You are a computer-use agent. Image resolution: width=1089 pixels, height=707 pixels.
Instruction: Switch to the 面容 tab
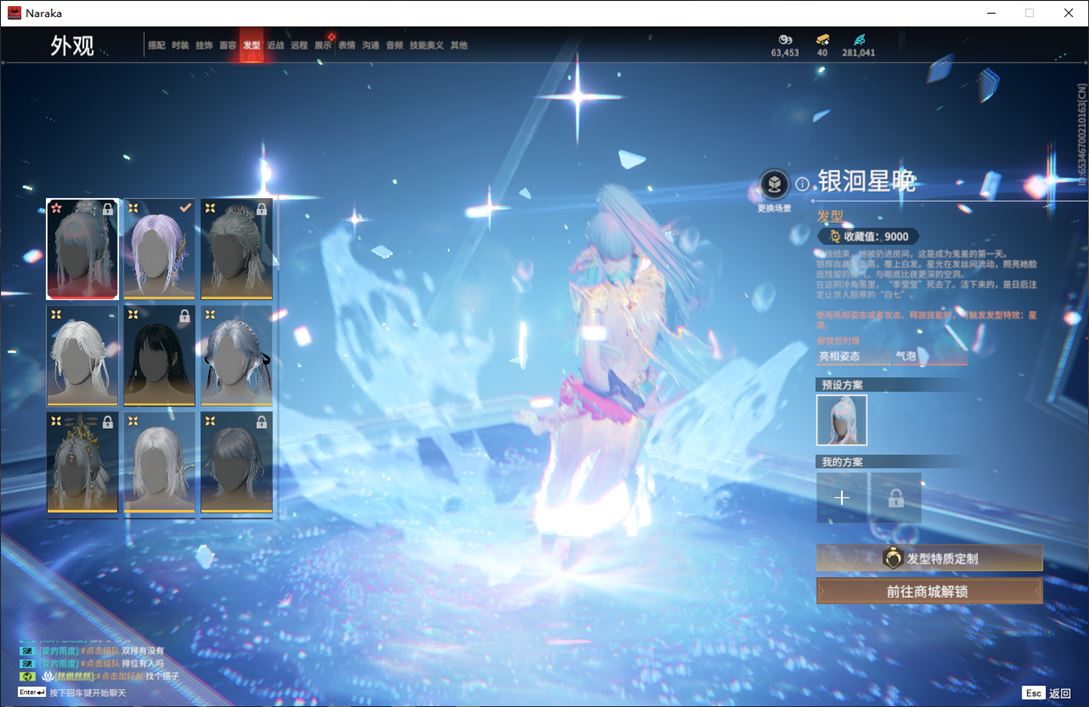click(x=228, y=45)
